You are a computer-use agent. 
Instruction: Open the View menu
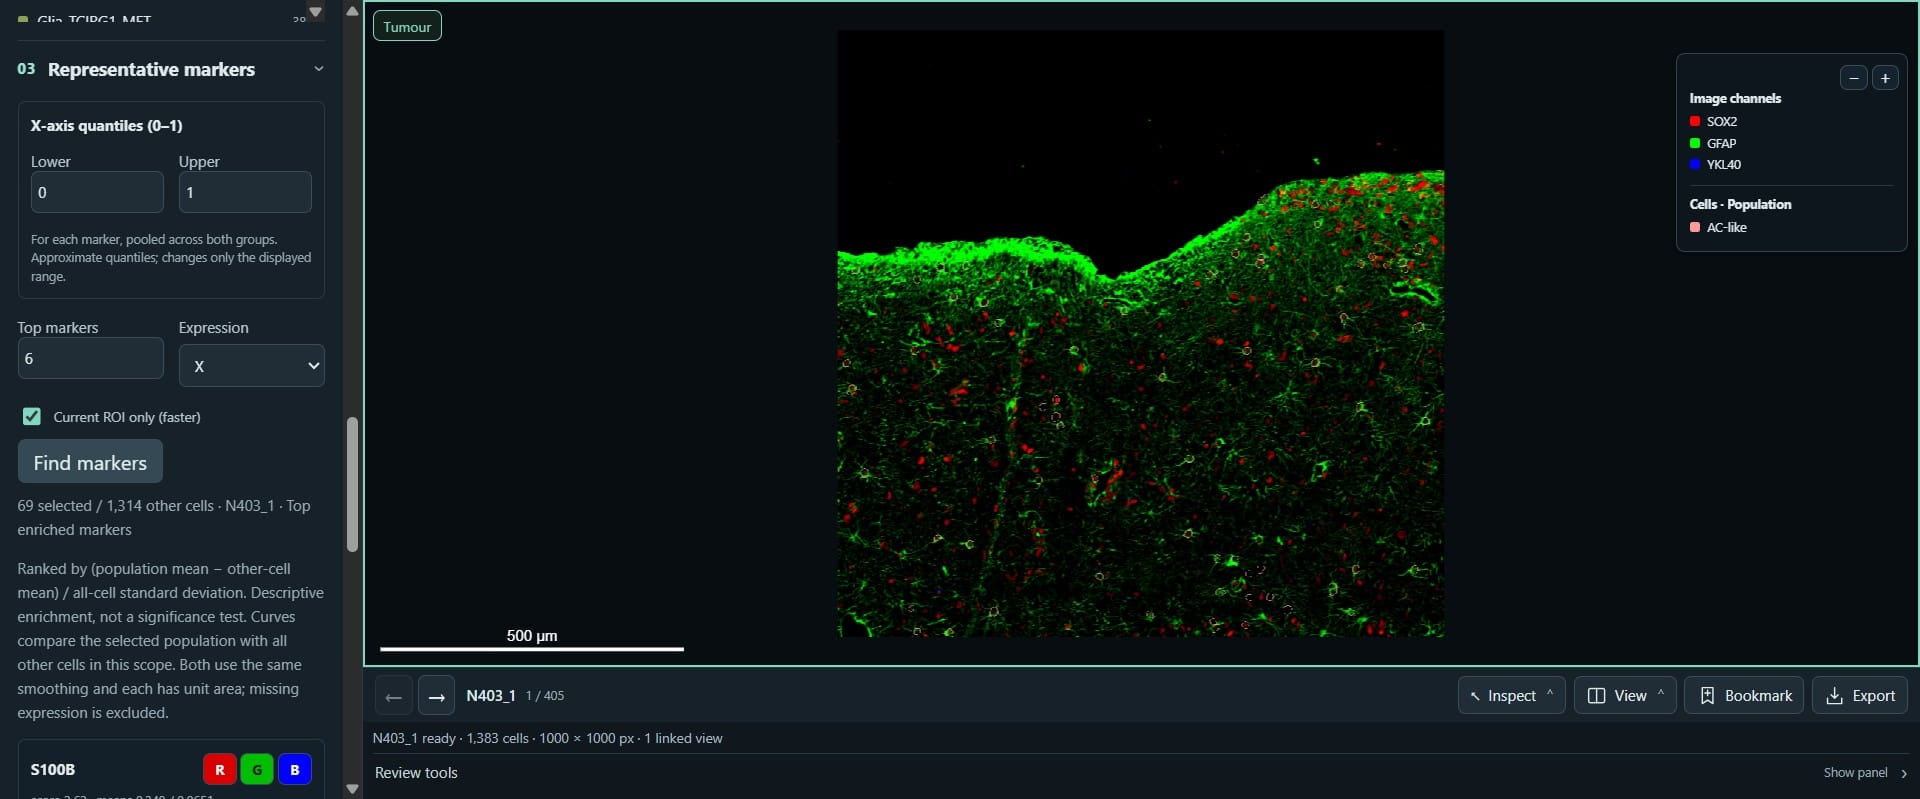[x=1625, y=695]
